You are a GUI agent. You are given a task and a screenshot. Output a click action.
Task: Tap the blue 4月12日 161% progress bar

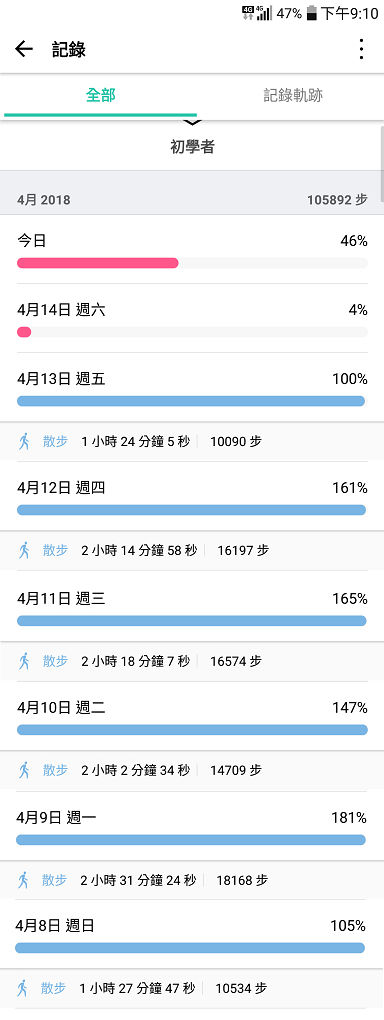pos(191,510)
